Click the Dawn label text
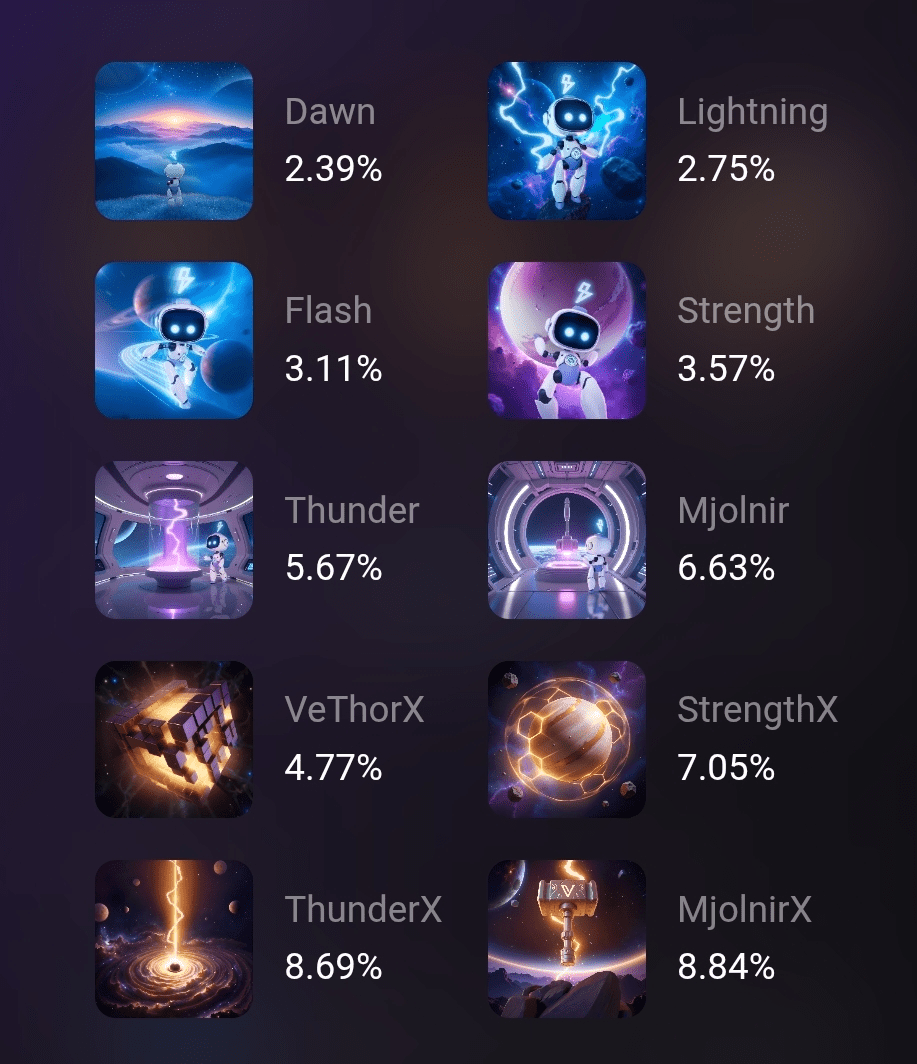The width and height of the screenshot is (917, 1064). 330,111
